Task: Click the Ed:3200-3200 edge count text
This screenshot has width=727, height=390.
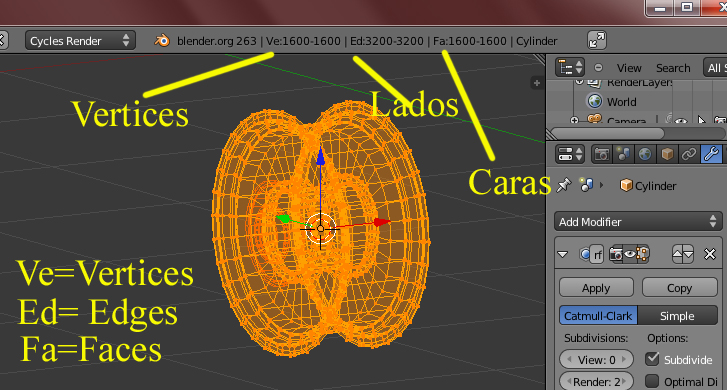Action: (x=387, y=41)
